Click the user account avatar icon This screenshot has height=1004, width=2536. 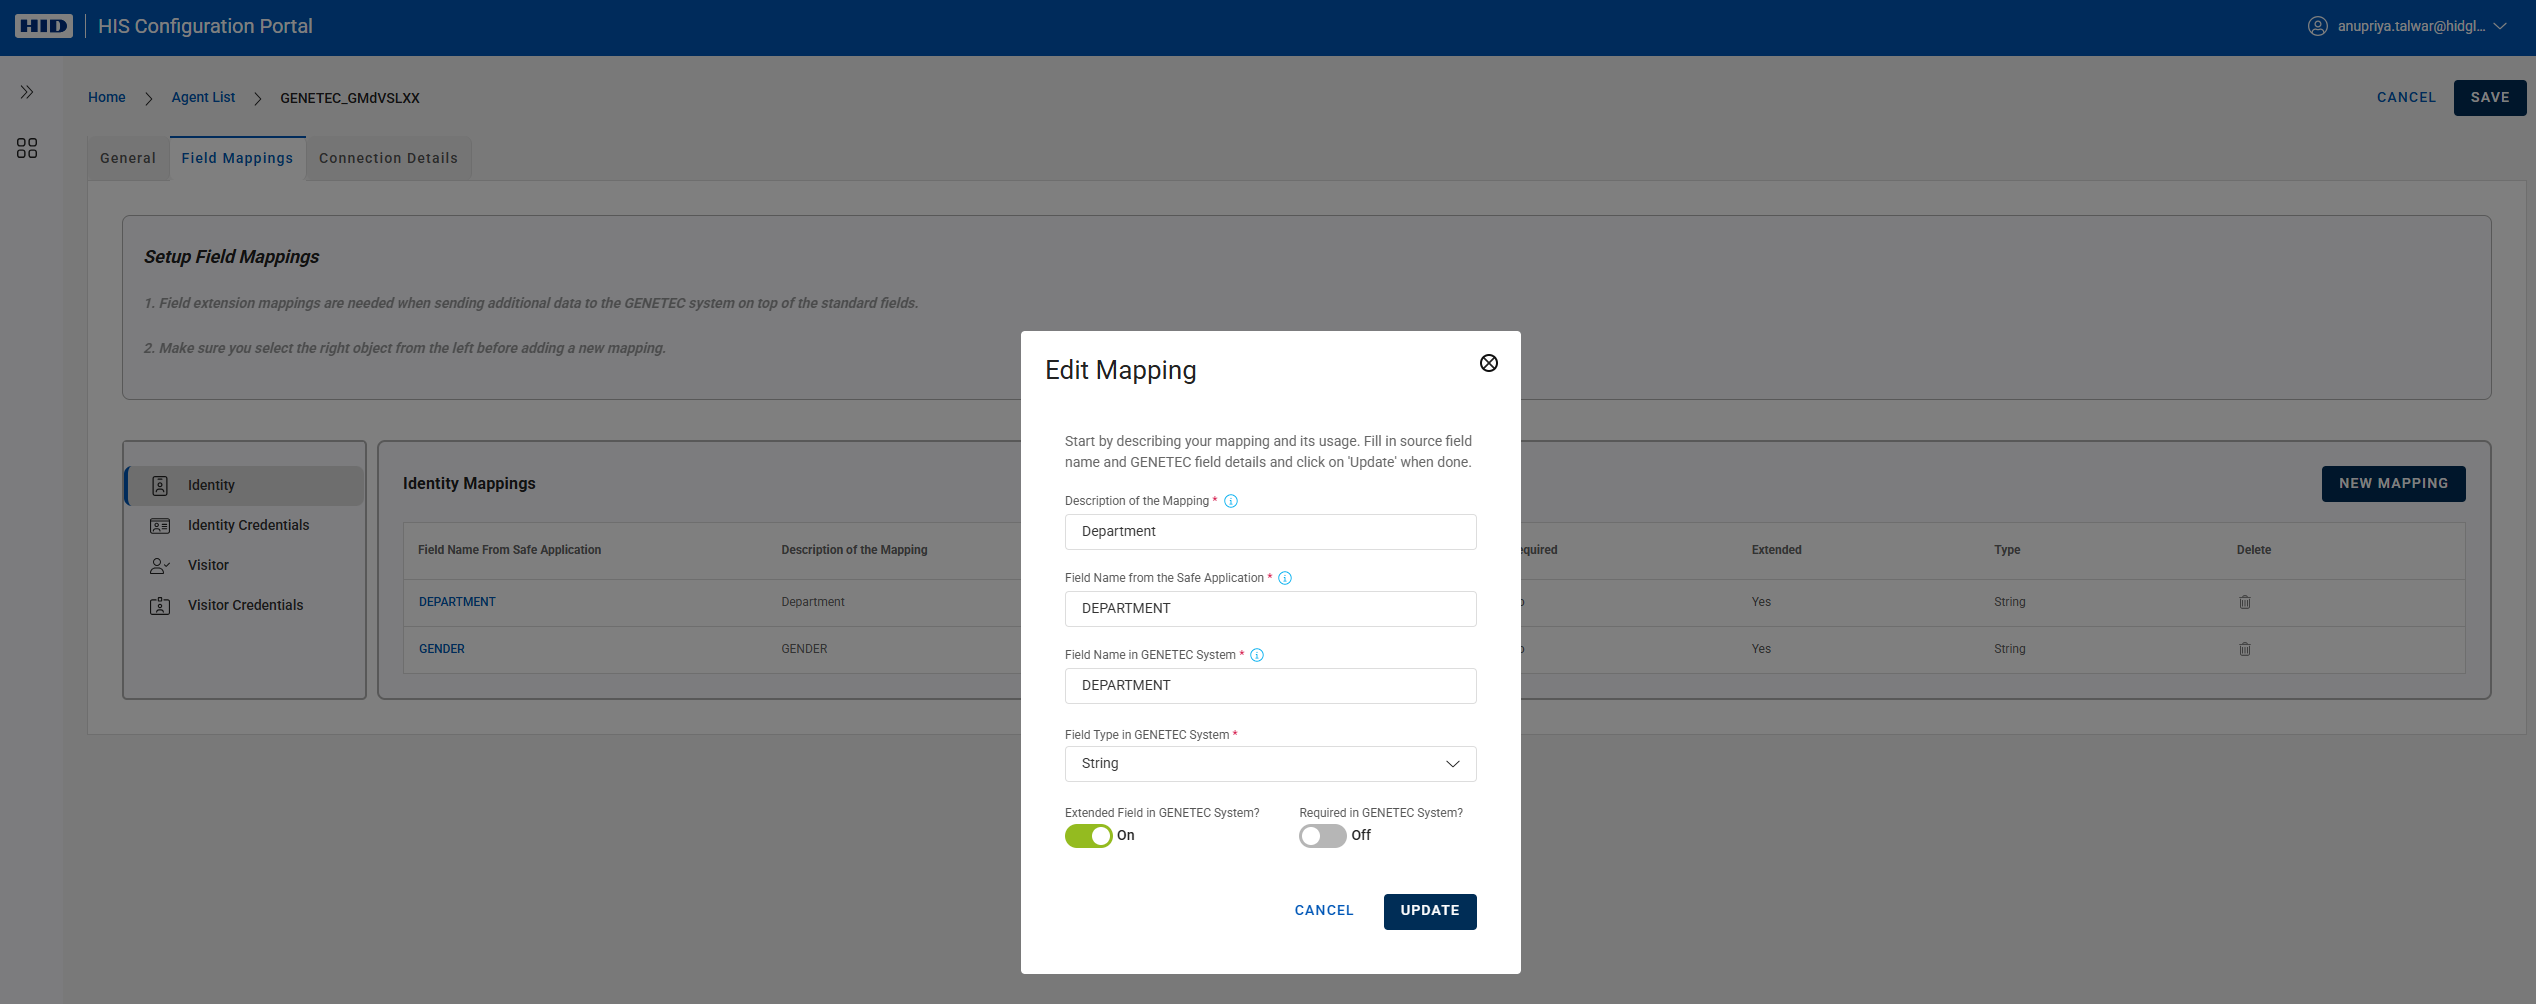pos(2317,26)
